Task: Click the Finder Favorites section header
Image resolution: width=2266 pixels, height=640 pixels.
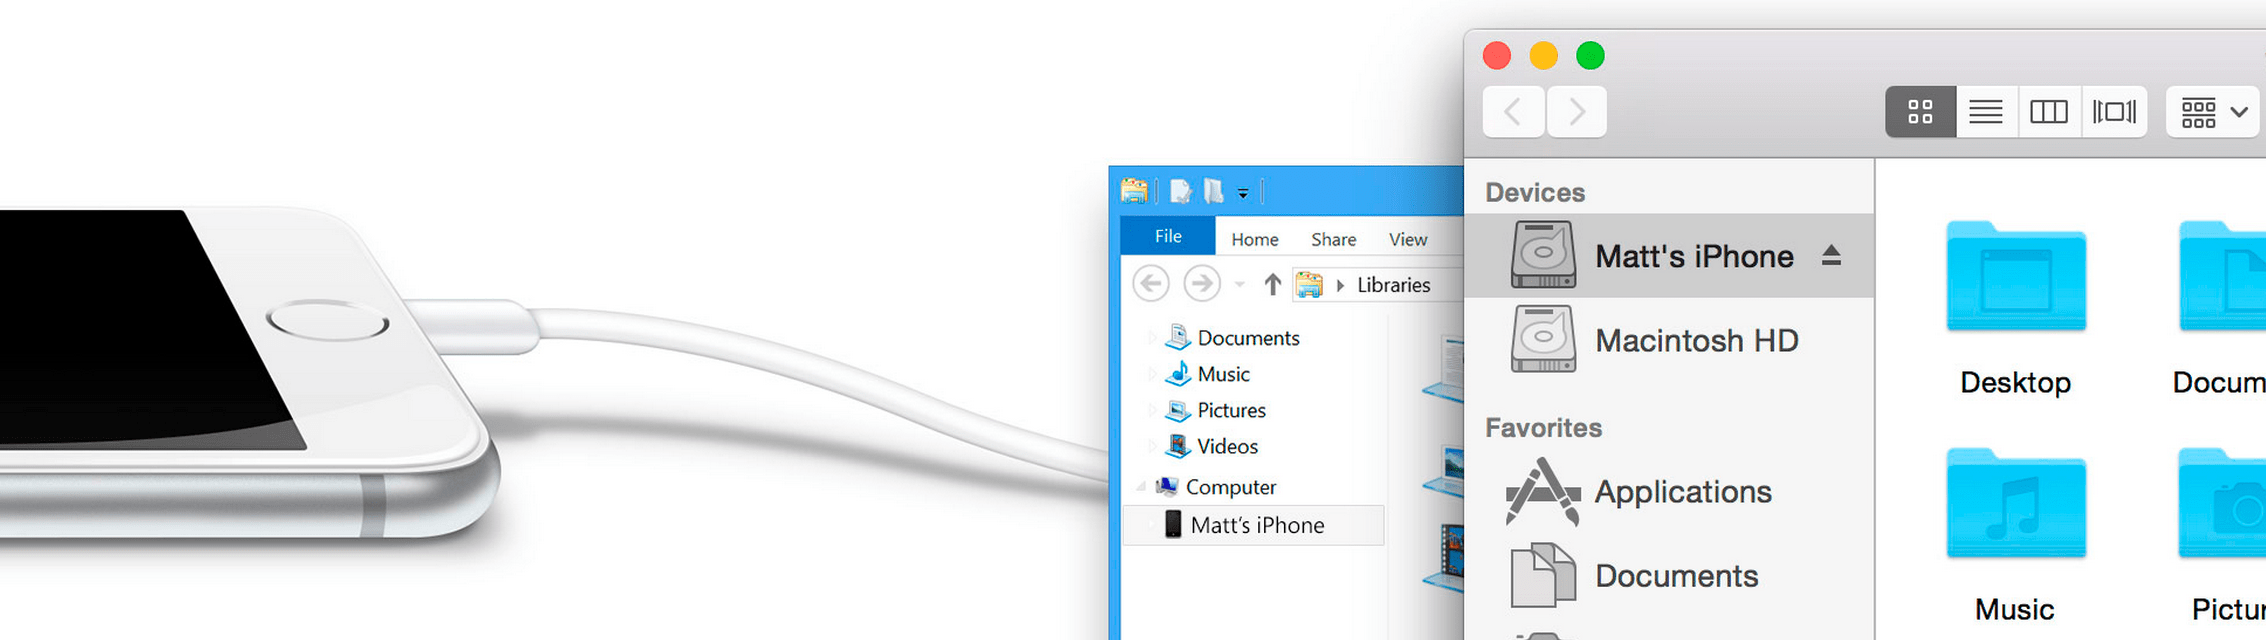Action: [x=1543, y=428]
